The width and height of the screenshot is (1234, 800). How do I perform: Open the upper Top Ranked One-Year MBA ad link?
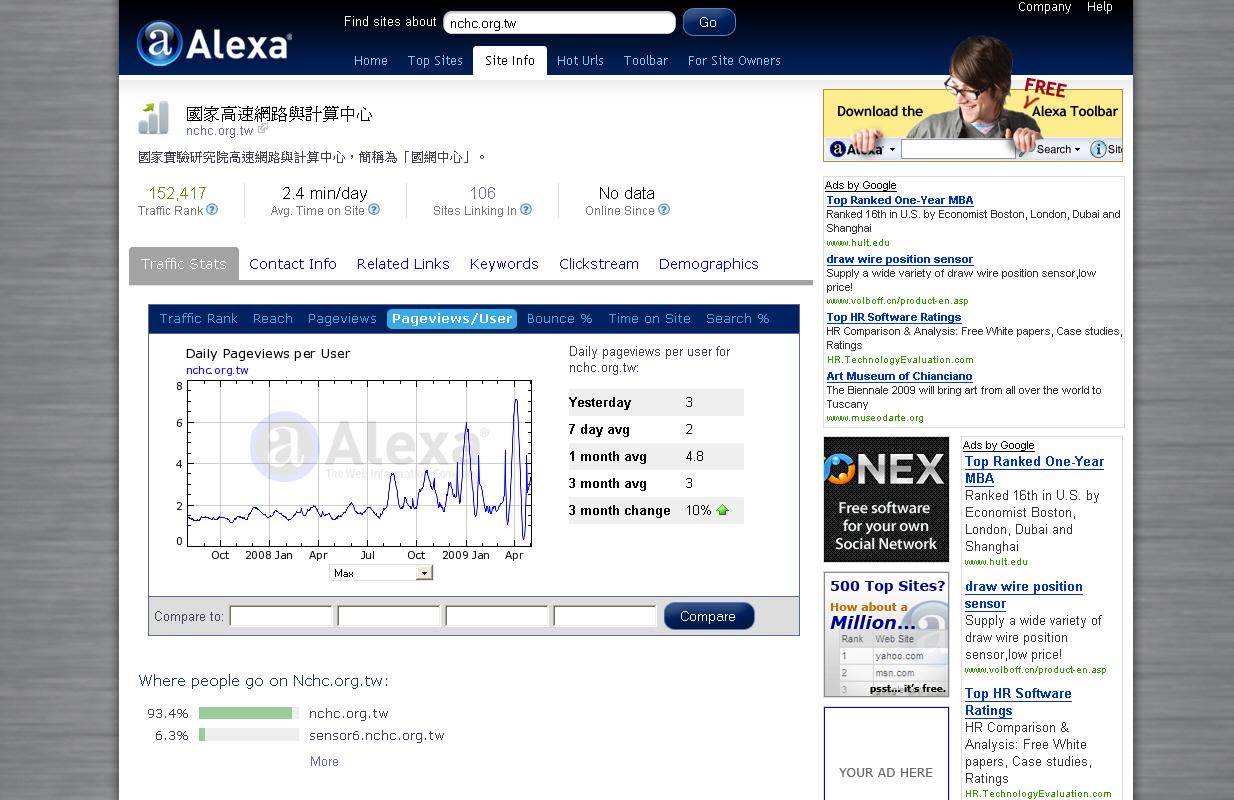pyautogui.click(x=900, y=200)
